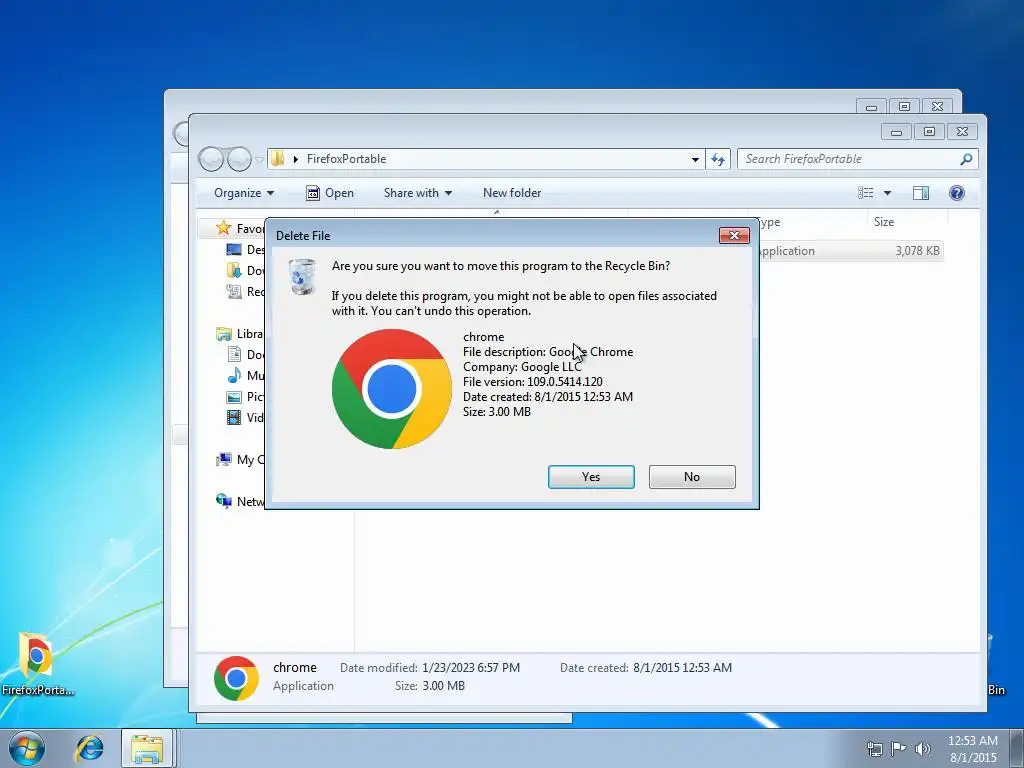Maximize the FirefoxPortable Explorer window
1024x768 pixels.
[x=929, y=131]
